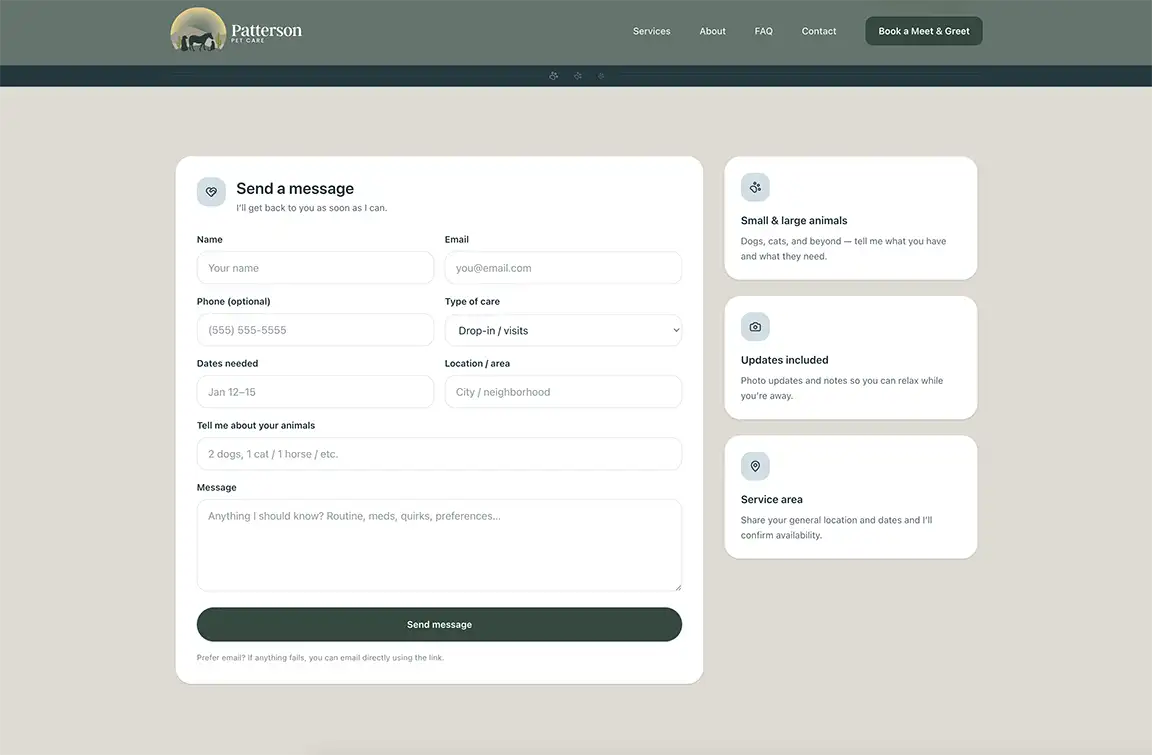
Task: Click inside the Message text area
Action: 439,545
